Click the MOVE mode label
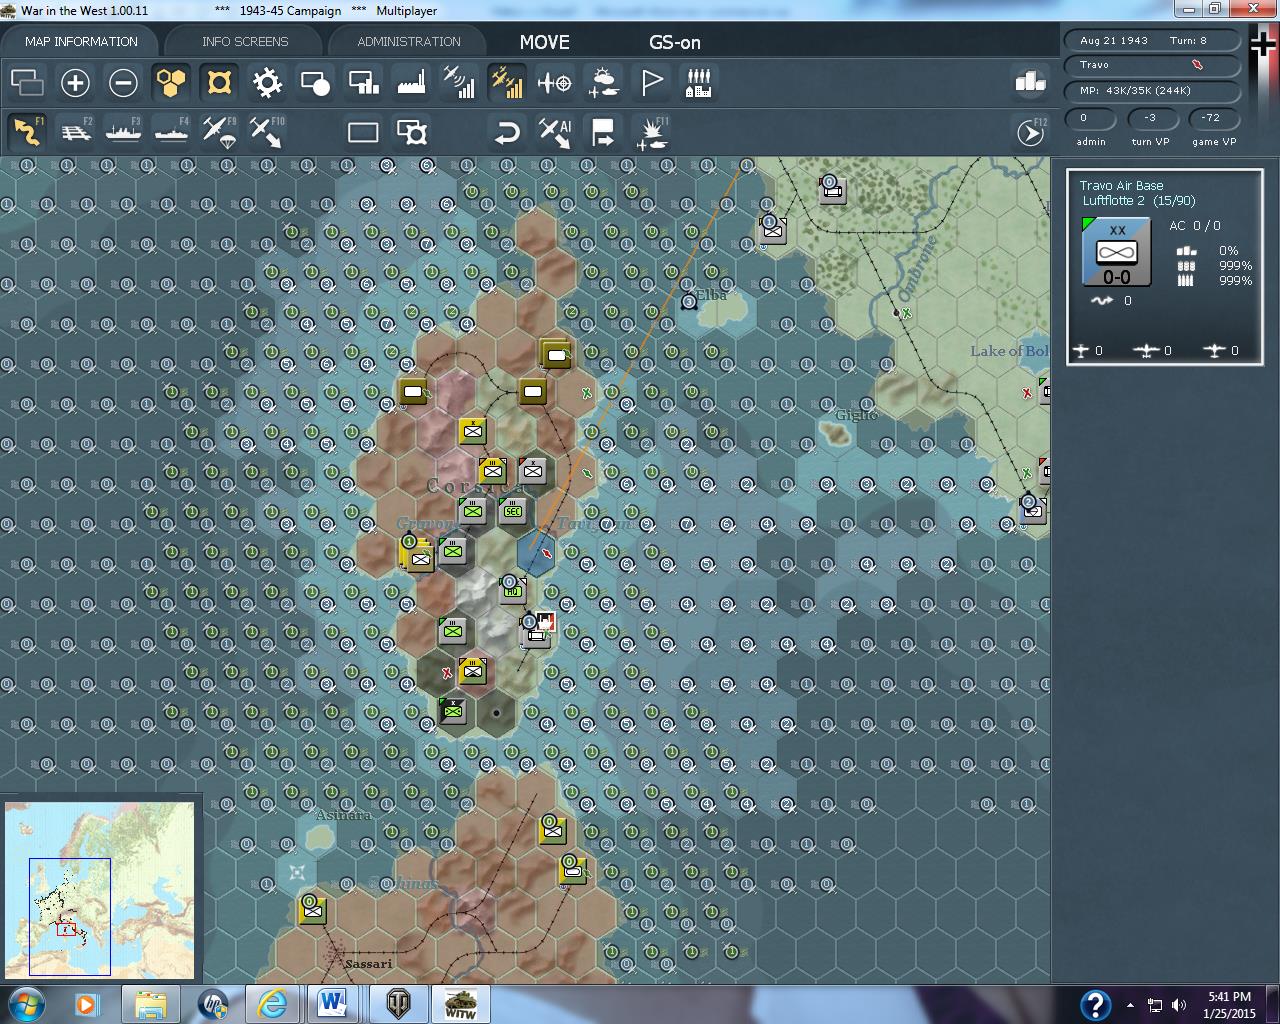This screenshot has width=1280, height=1024. pyautogui.click(x=545, y=42)
